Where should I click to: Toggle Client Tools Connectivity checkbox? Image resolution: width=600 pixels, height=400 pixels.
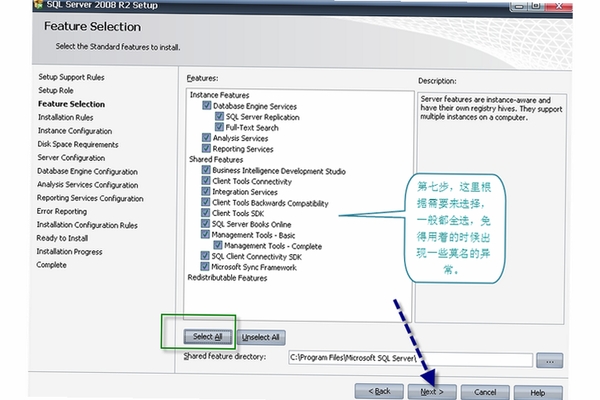(206, 180)
